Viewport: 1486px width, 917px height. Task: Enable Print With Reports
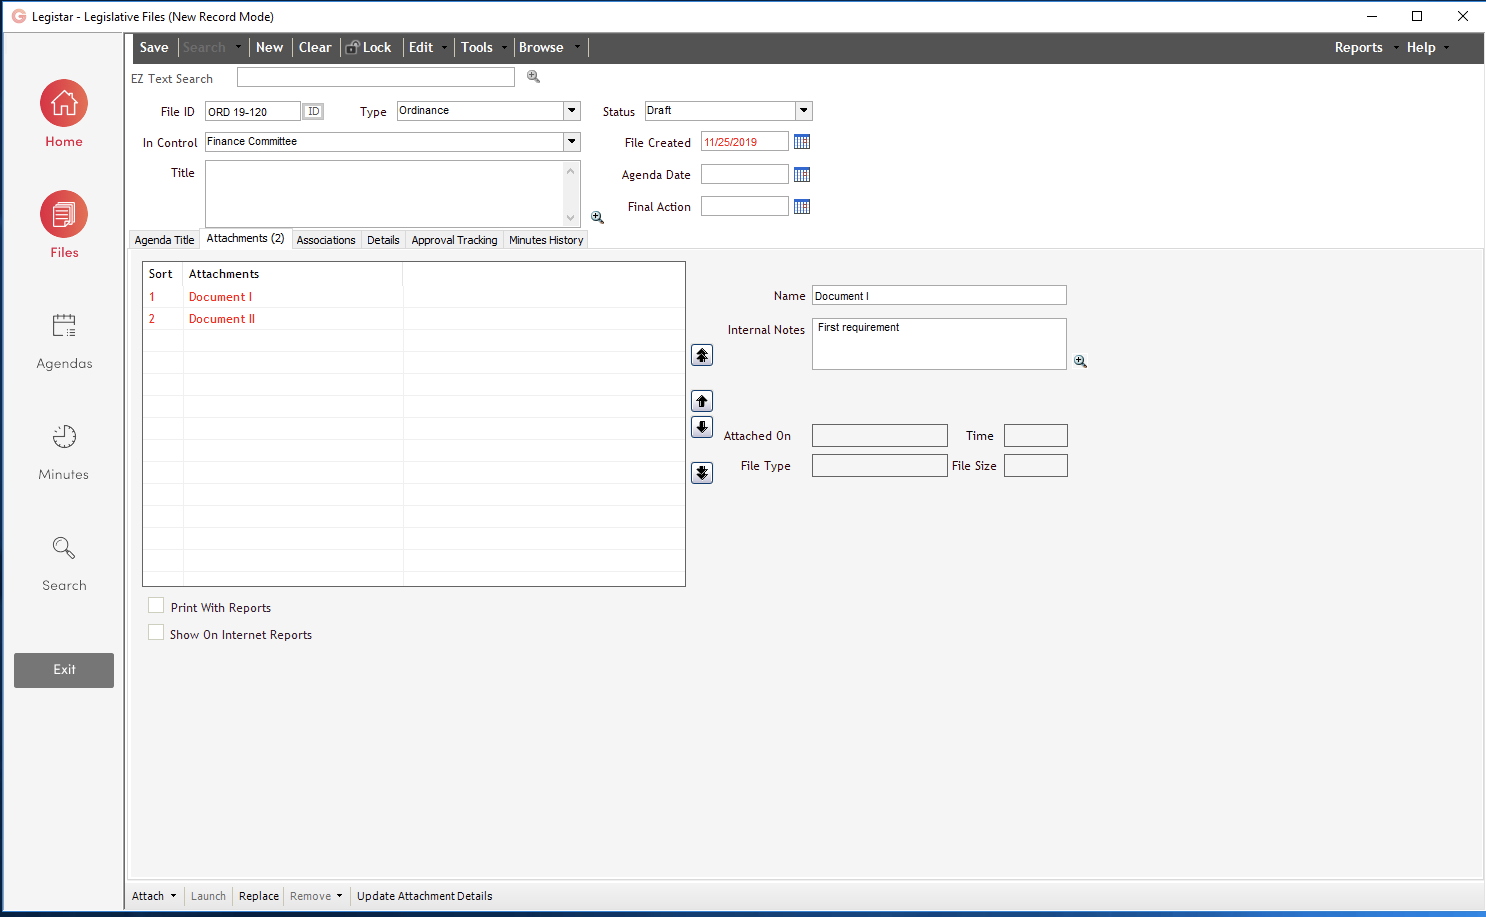[156, 605]
